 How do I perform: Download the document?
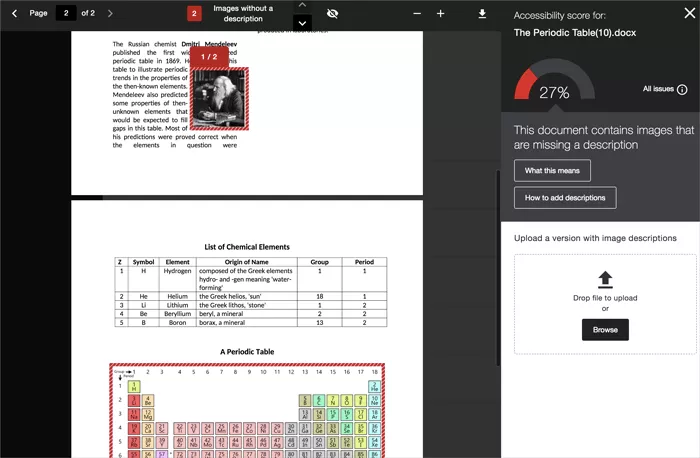click(482, 13)
